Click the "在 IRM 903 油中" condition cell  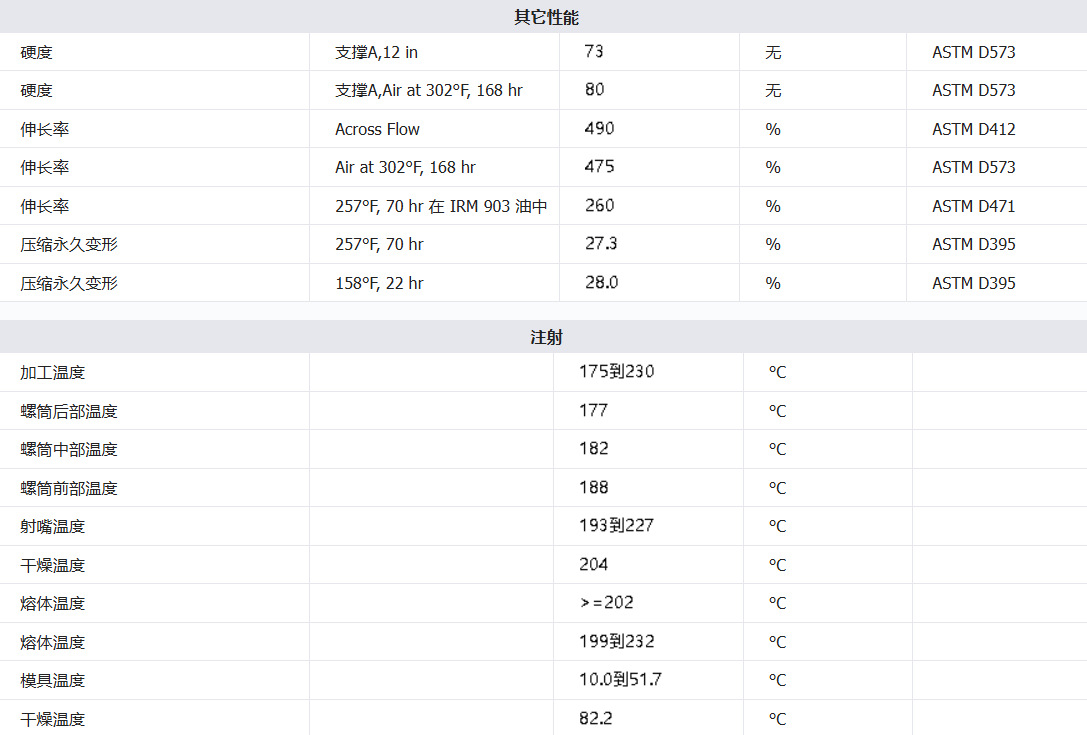click(x=441, y=206)
